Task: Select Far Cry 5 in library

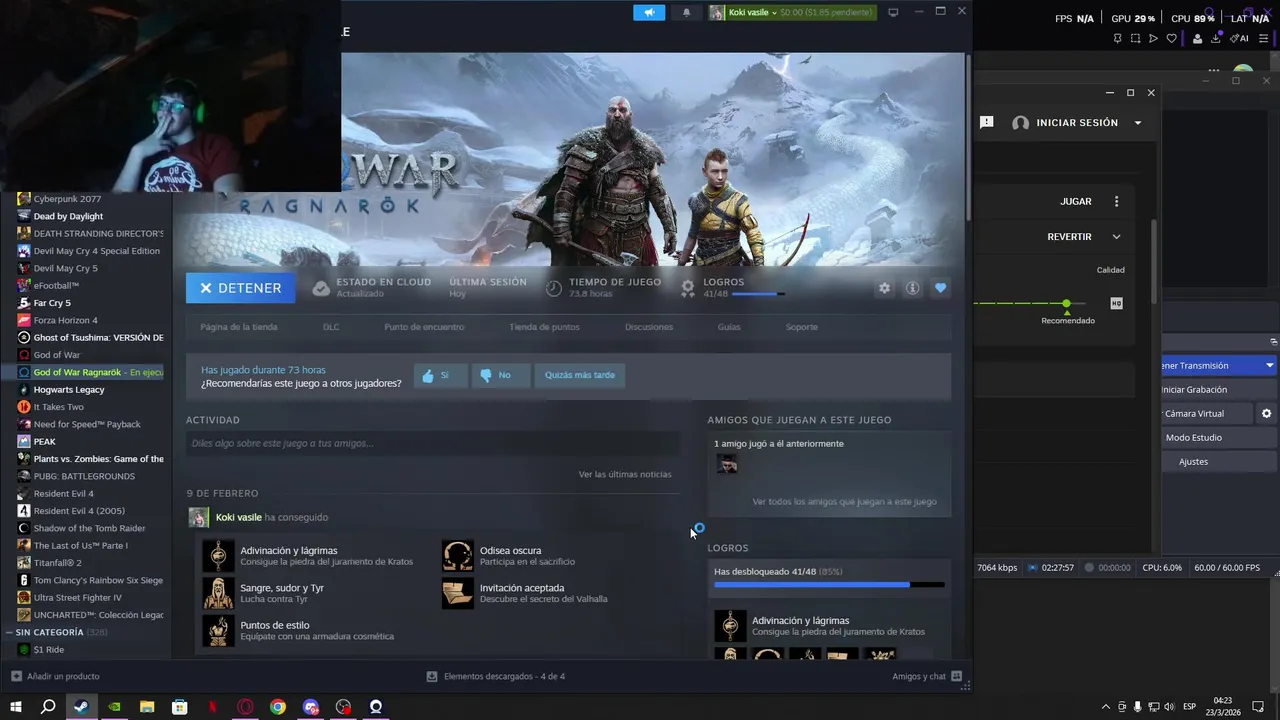Action: coord(52,303)
